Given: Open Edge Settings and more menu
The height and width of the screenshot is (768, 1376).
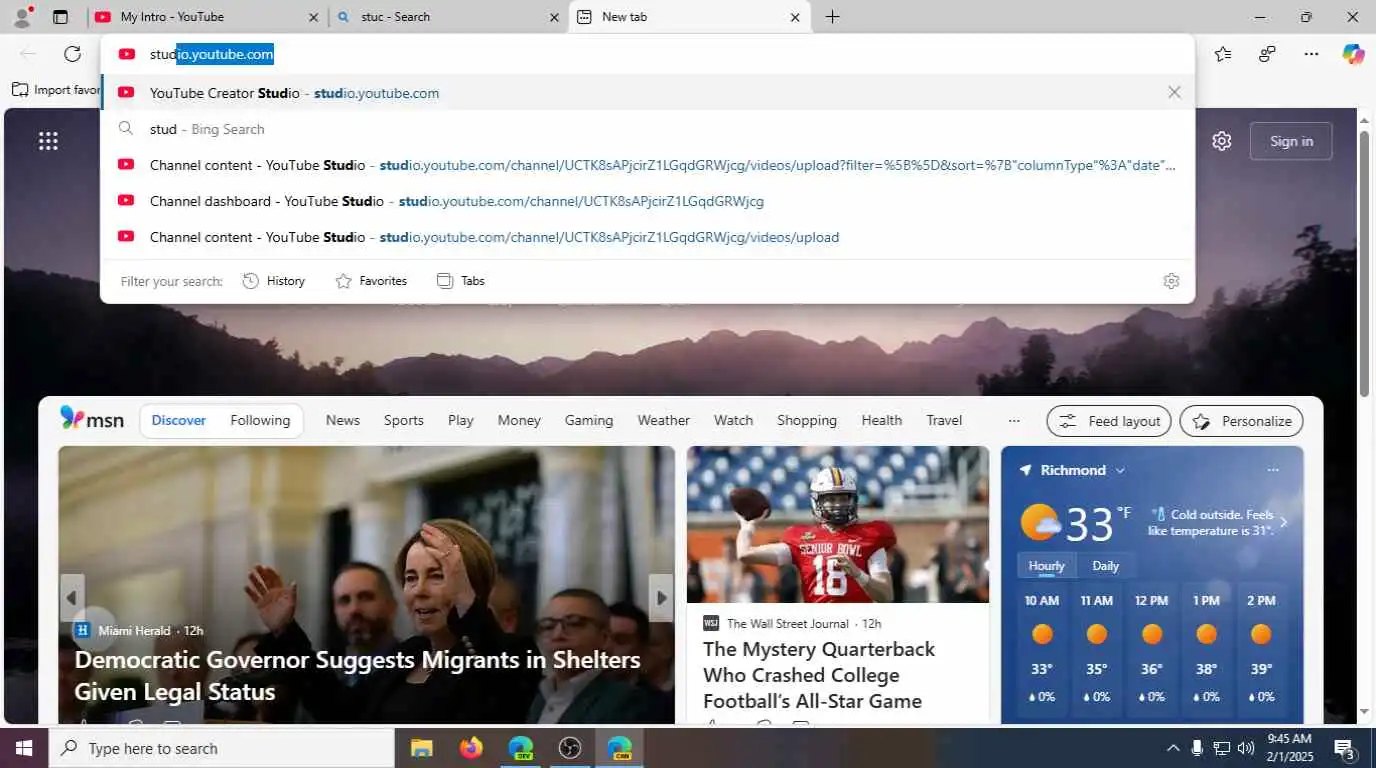Looking at the screenshot, I should click(1311, 54).
